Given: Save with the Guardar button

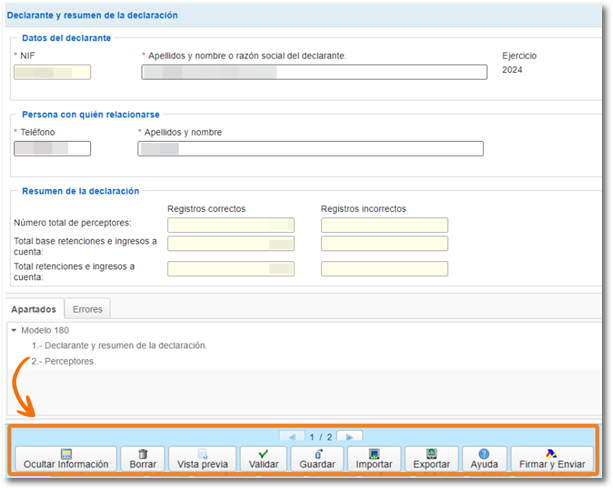Looking at the screenshot, I should (x=317, y=459).
